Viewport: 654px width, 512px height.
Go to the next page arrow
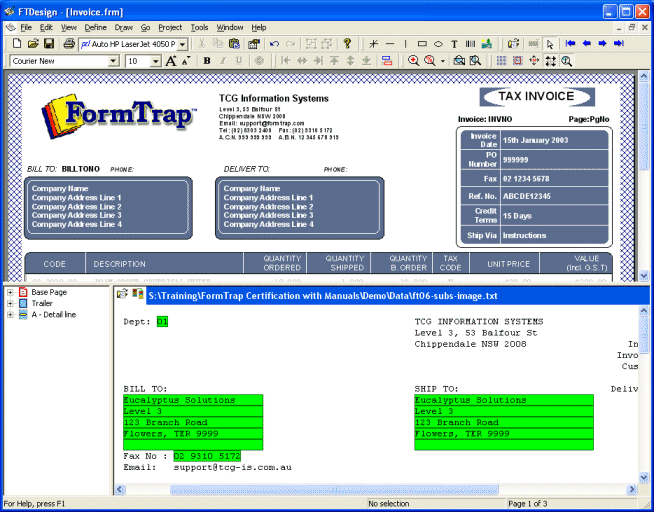(x=602, y=43)
